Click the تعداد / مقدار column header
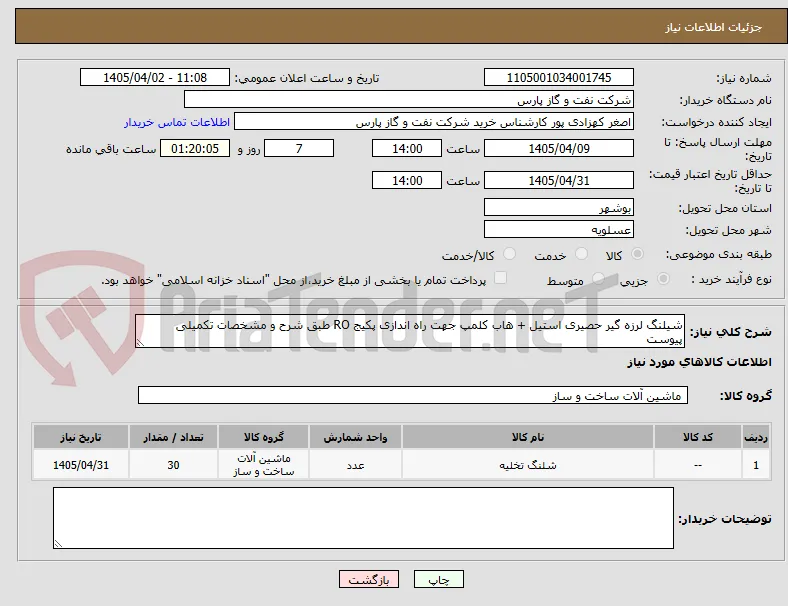 coord(173,437)
